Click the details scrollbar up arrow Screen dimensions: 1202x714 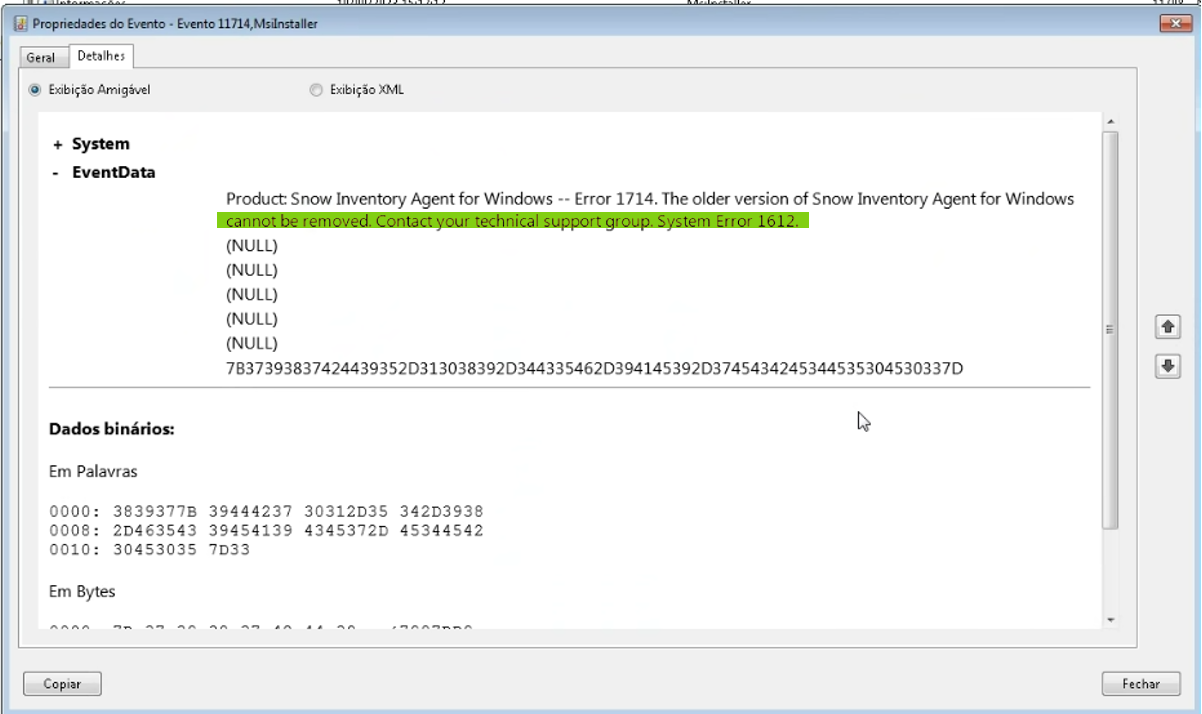click(1110, 122)
